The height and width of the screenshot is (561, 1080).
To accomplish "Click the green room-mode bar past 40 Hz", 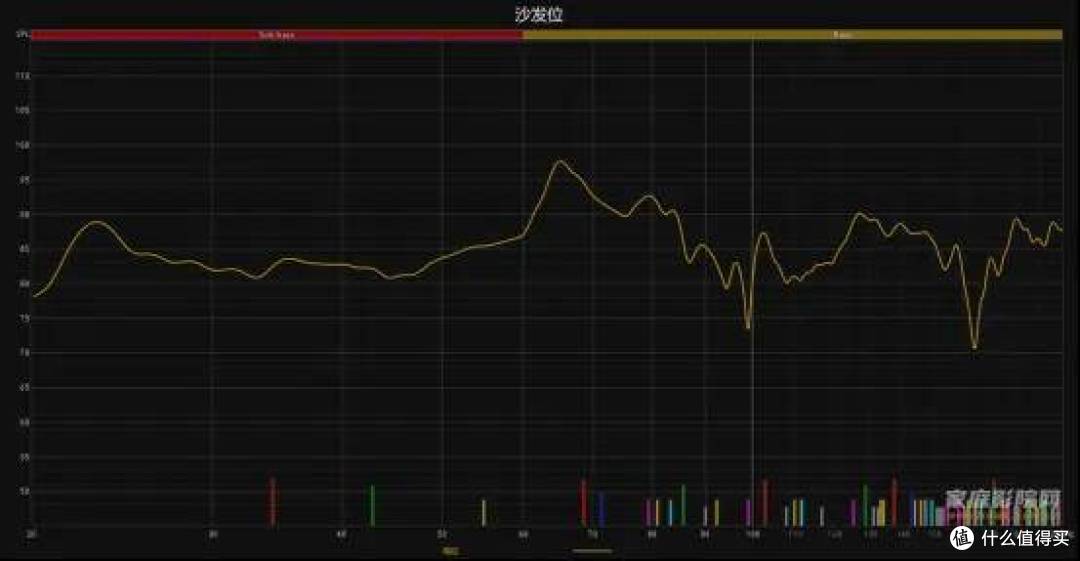I will [372, 506].
